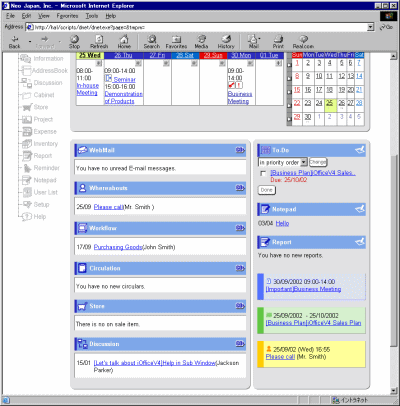Open Report in the sidebar

click(37, 156)
